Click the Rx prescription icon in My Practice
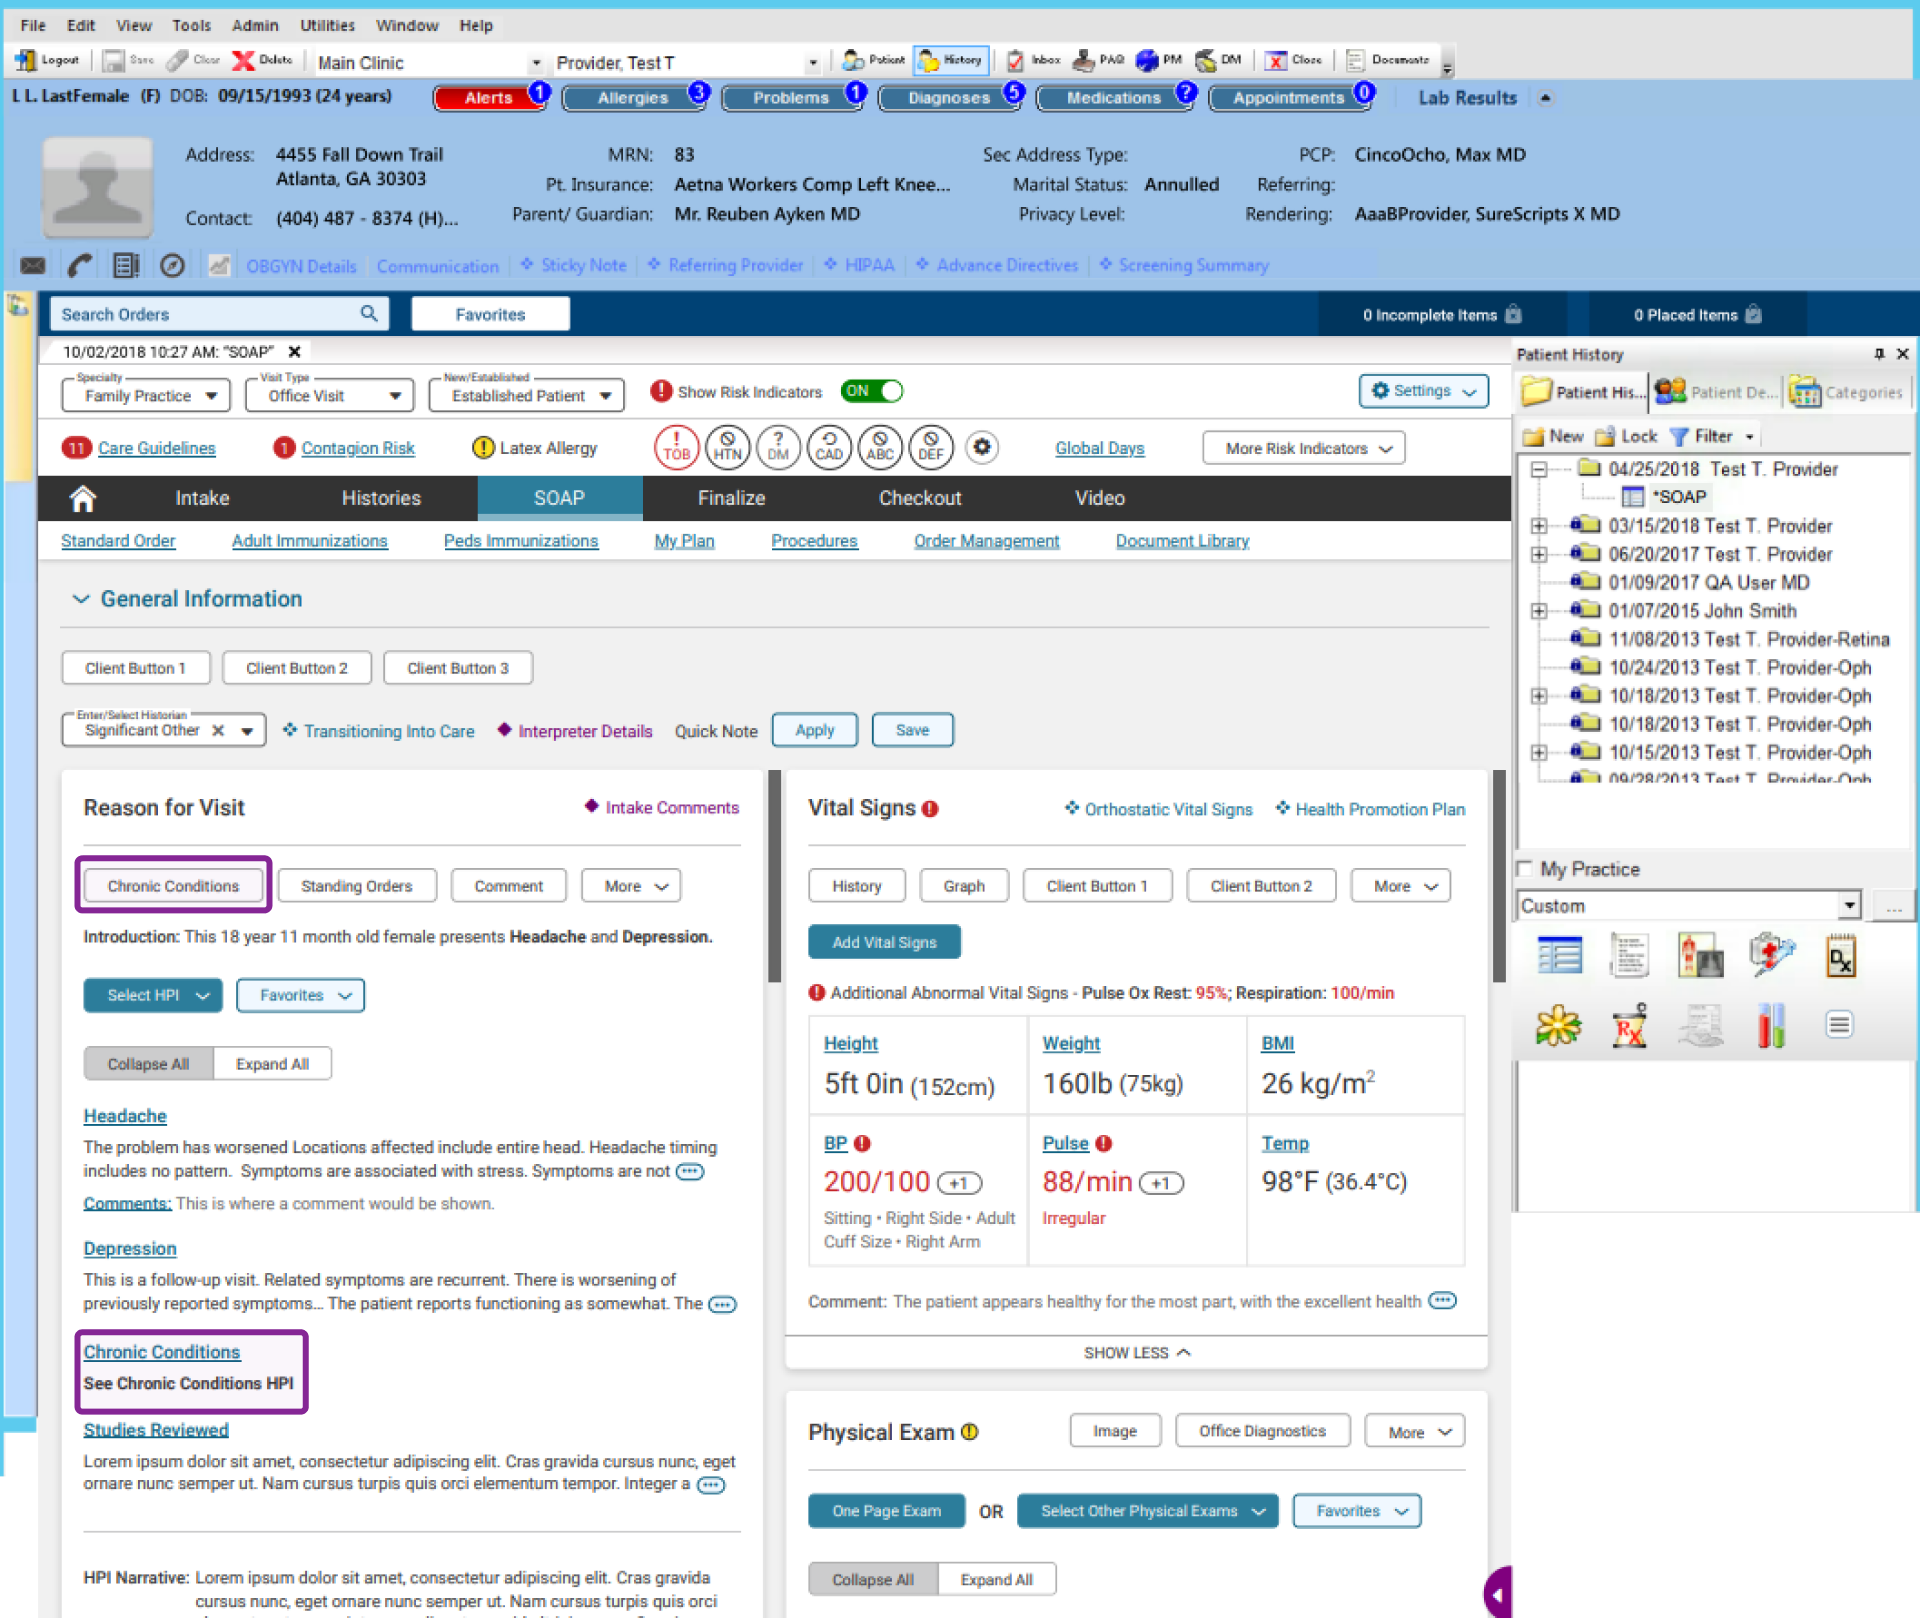 pos(1629,1026)
